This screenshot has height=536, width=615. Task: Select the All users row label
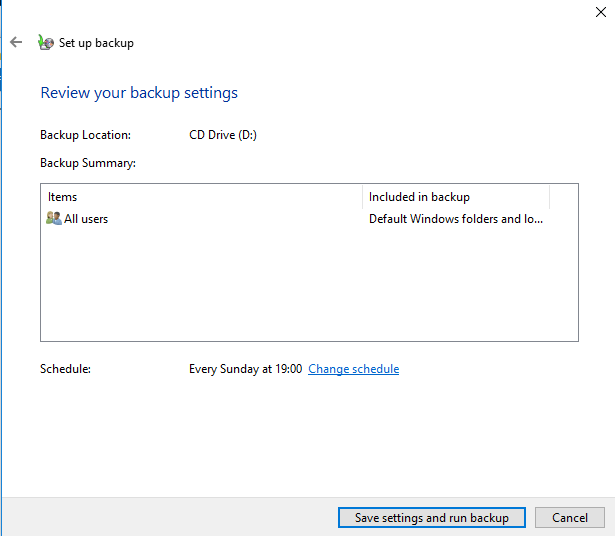86,219
